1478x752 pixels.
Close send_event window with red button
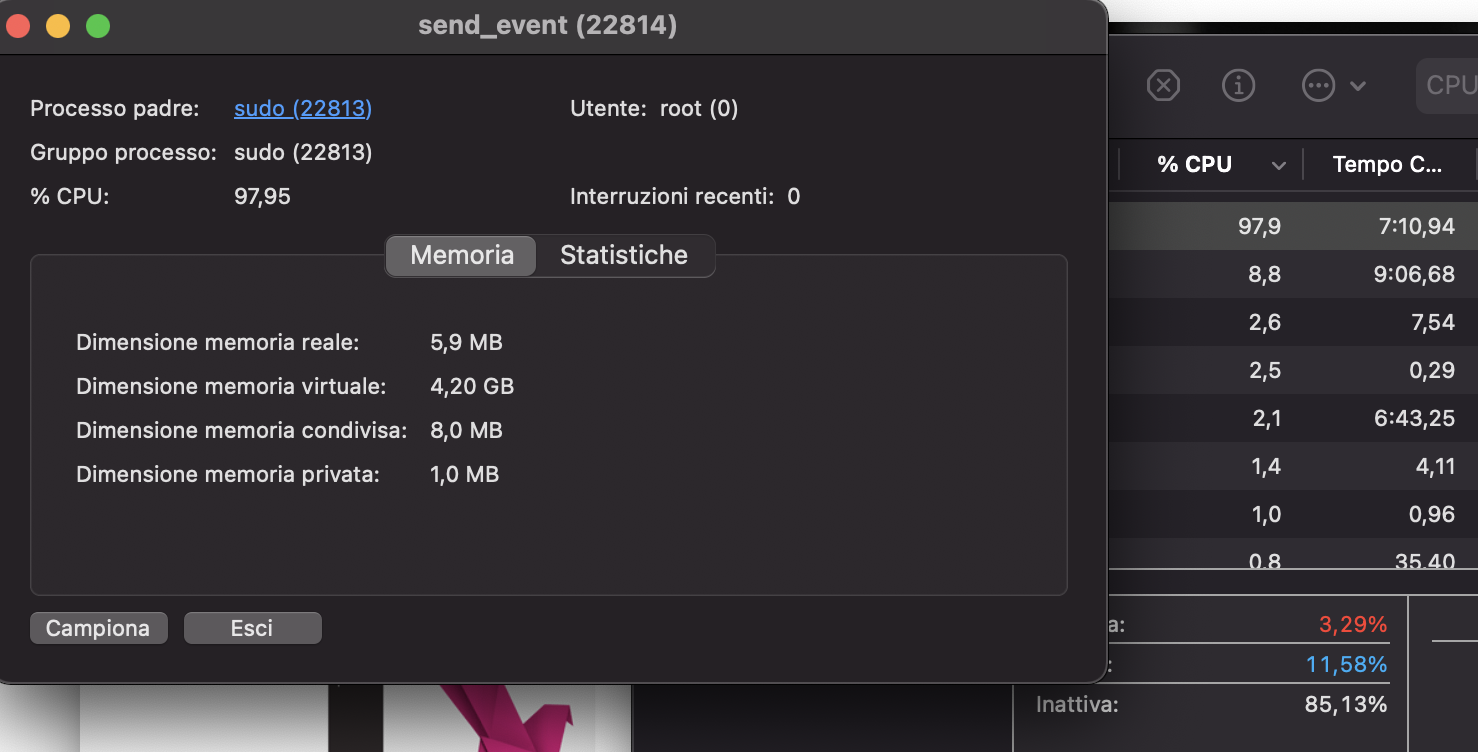18,26
